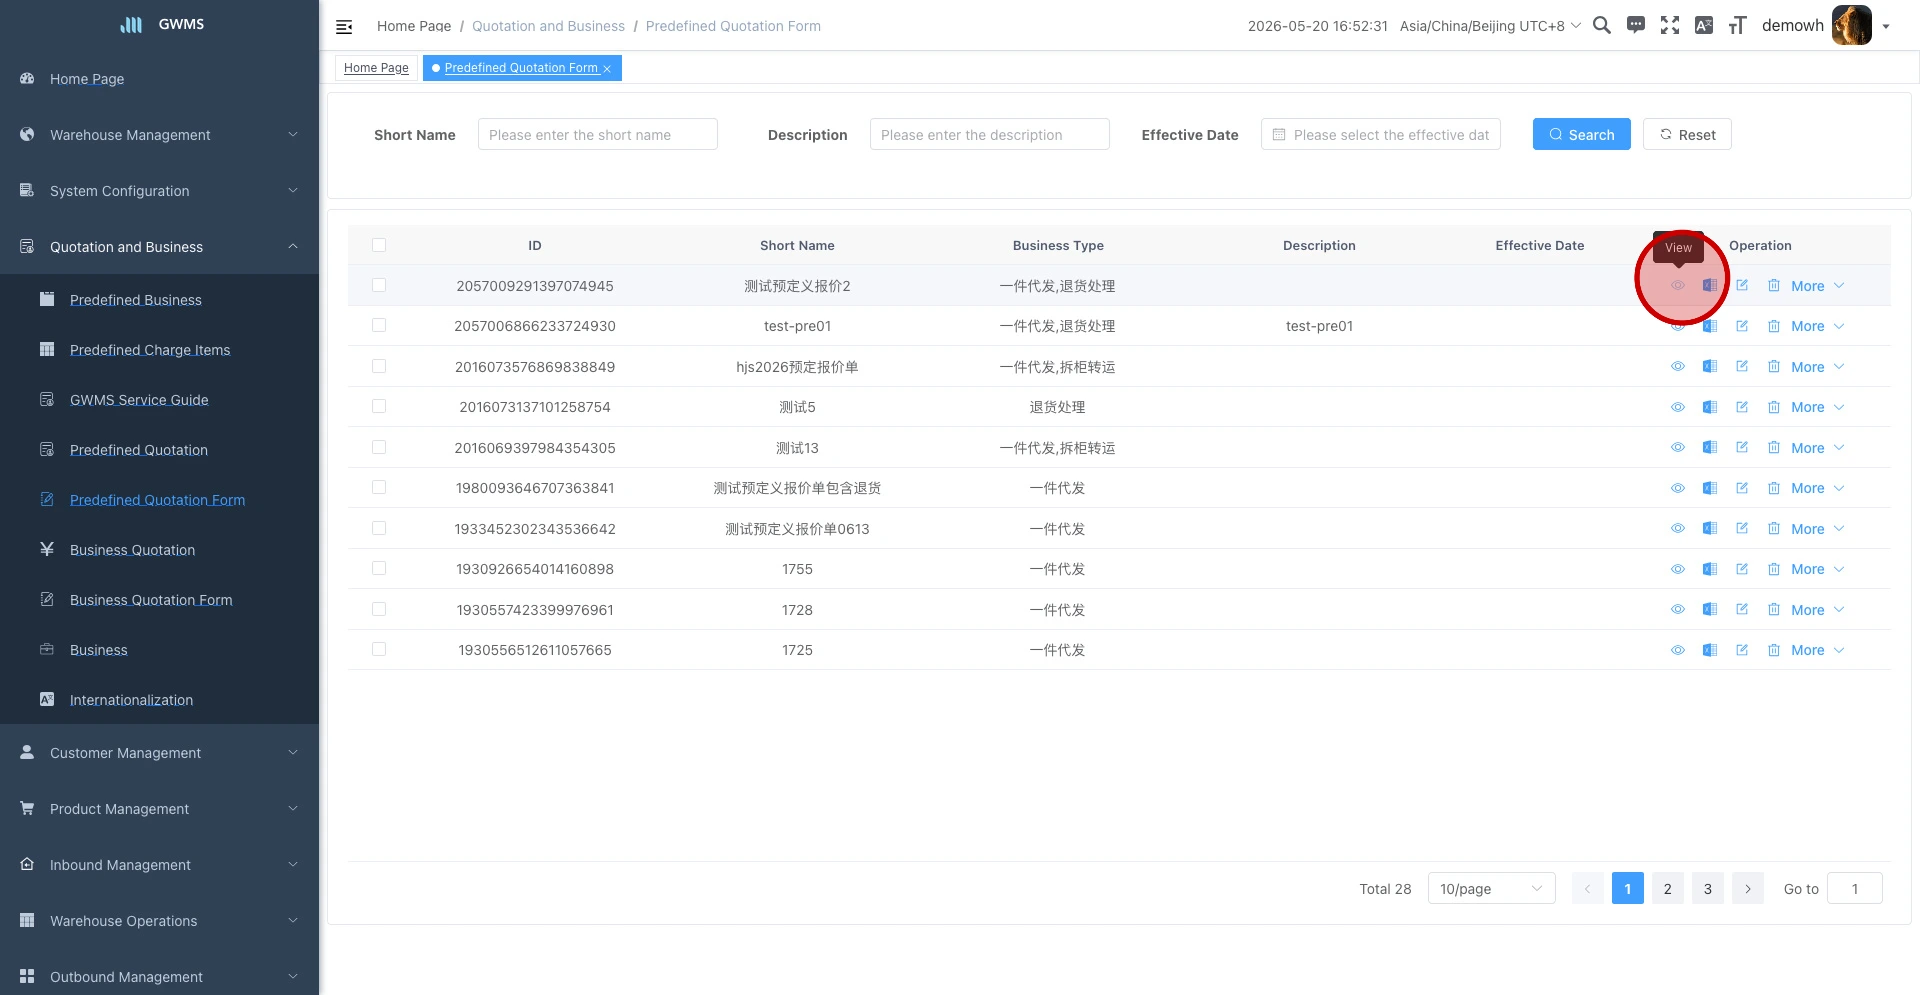Focus the Short Name input field
The width and height of the screenshot is (1920, 995).
(597, 134)
